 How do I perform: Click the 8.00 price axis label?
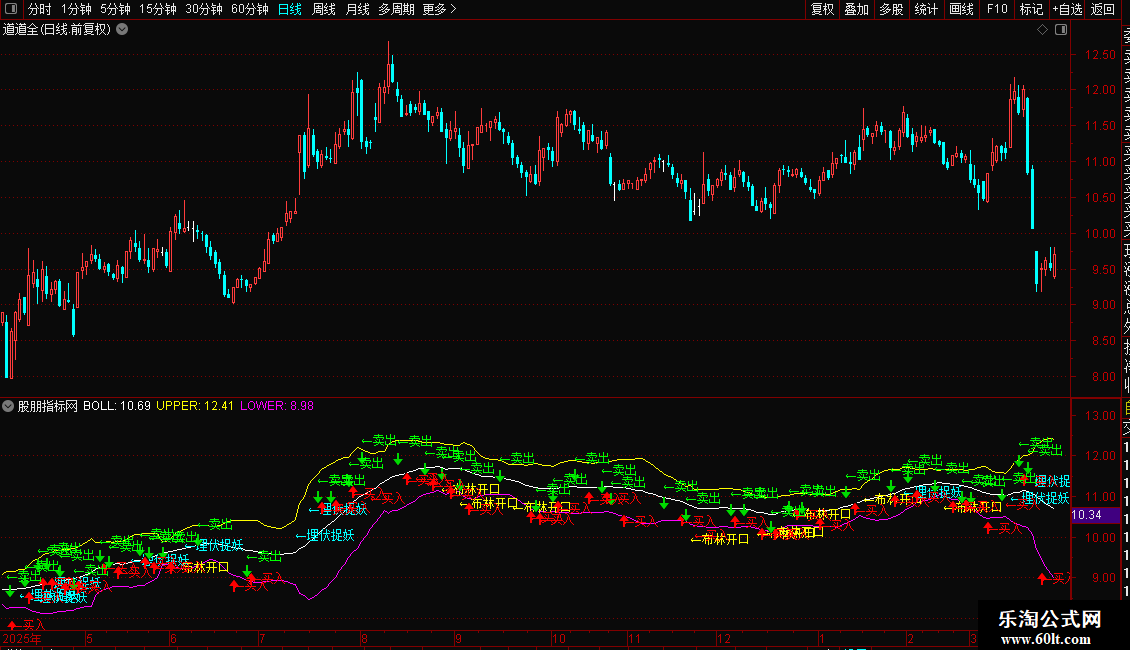tap(1104, 377)
